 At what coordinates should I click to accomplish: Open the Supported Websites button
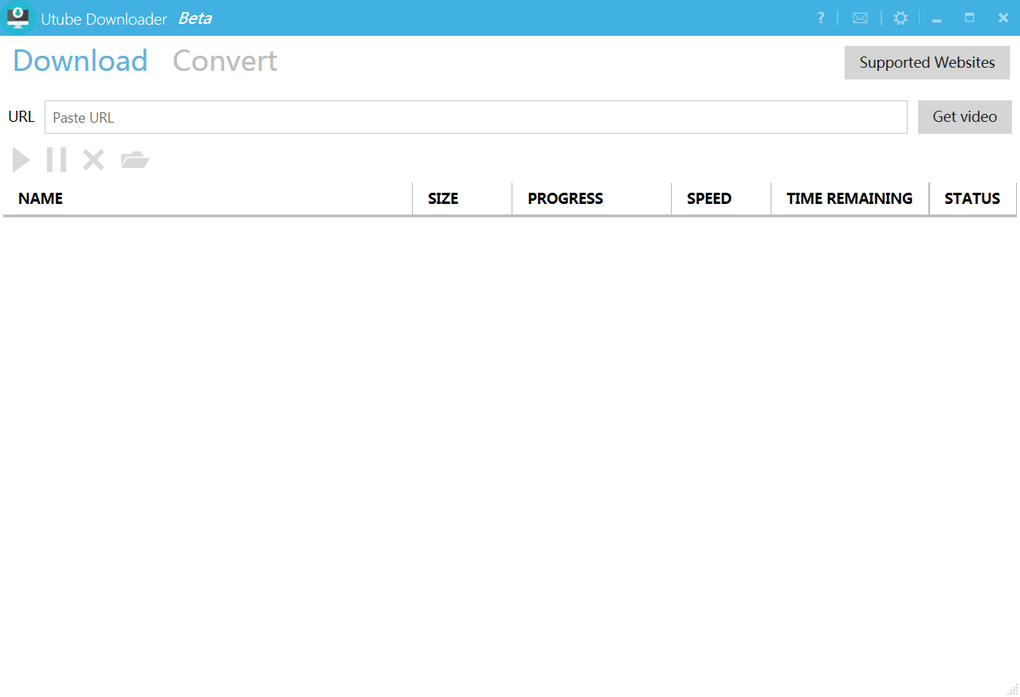point(927,62)
